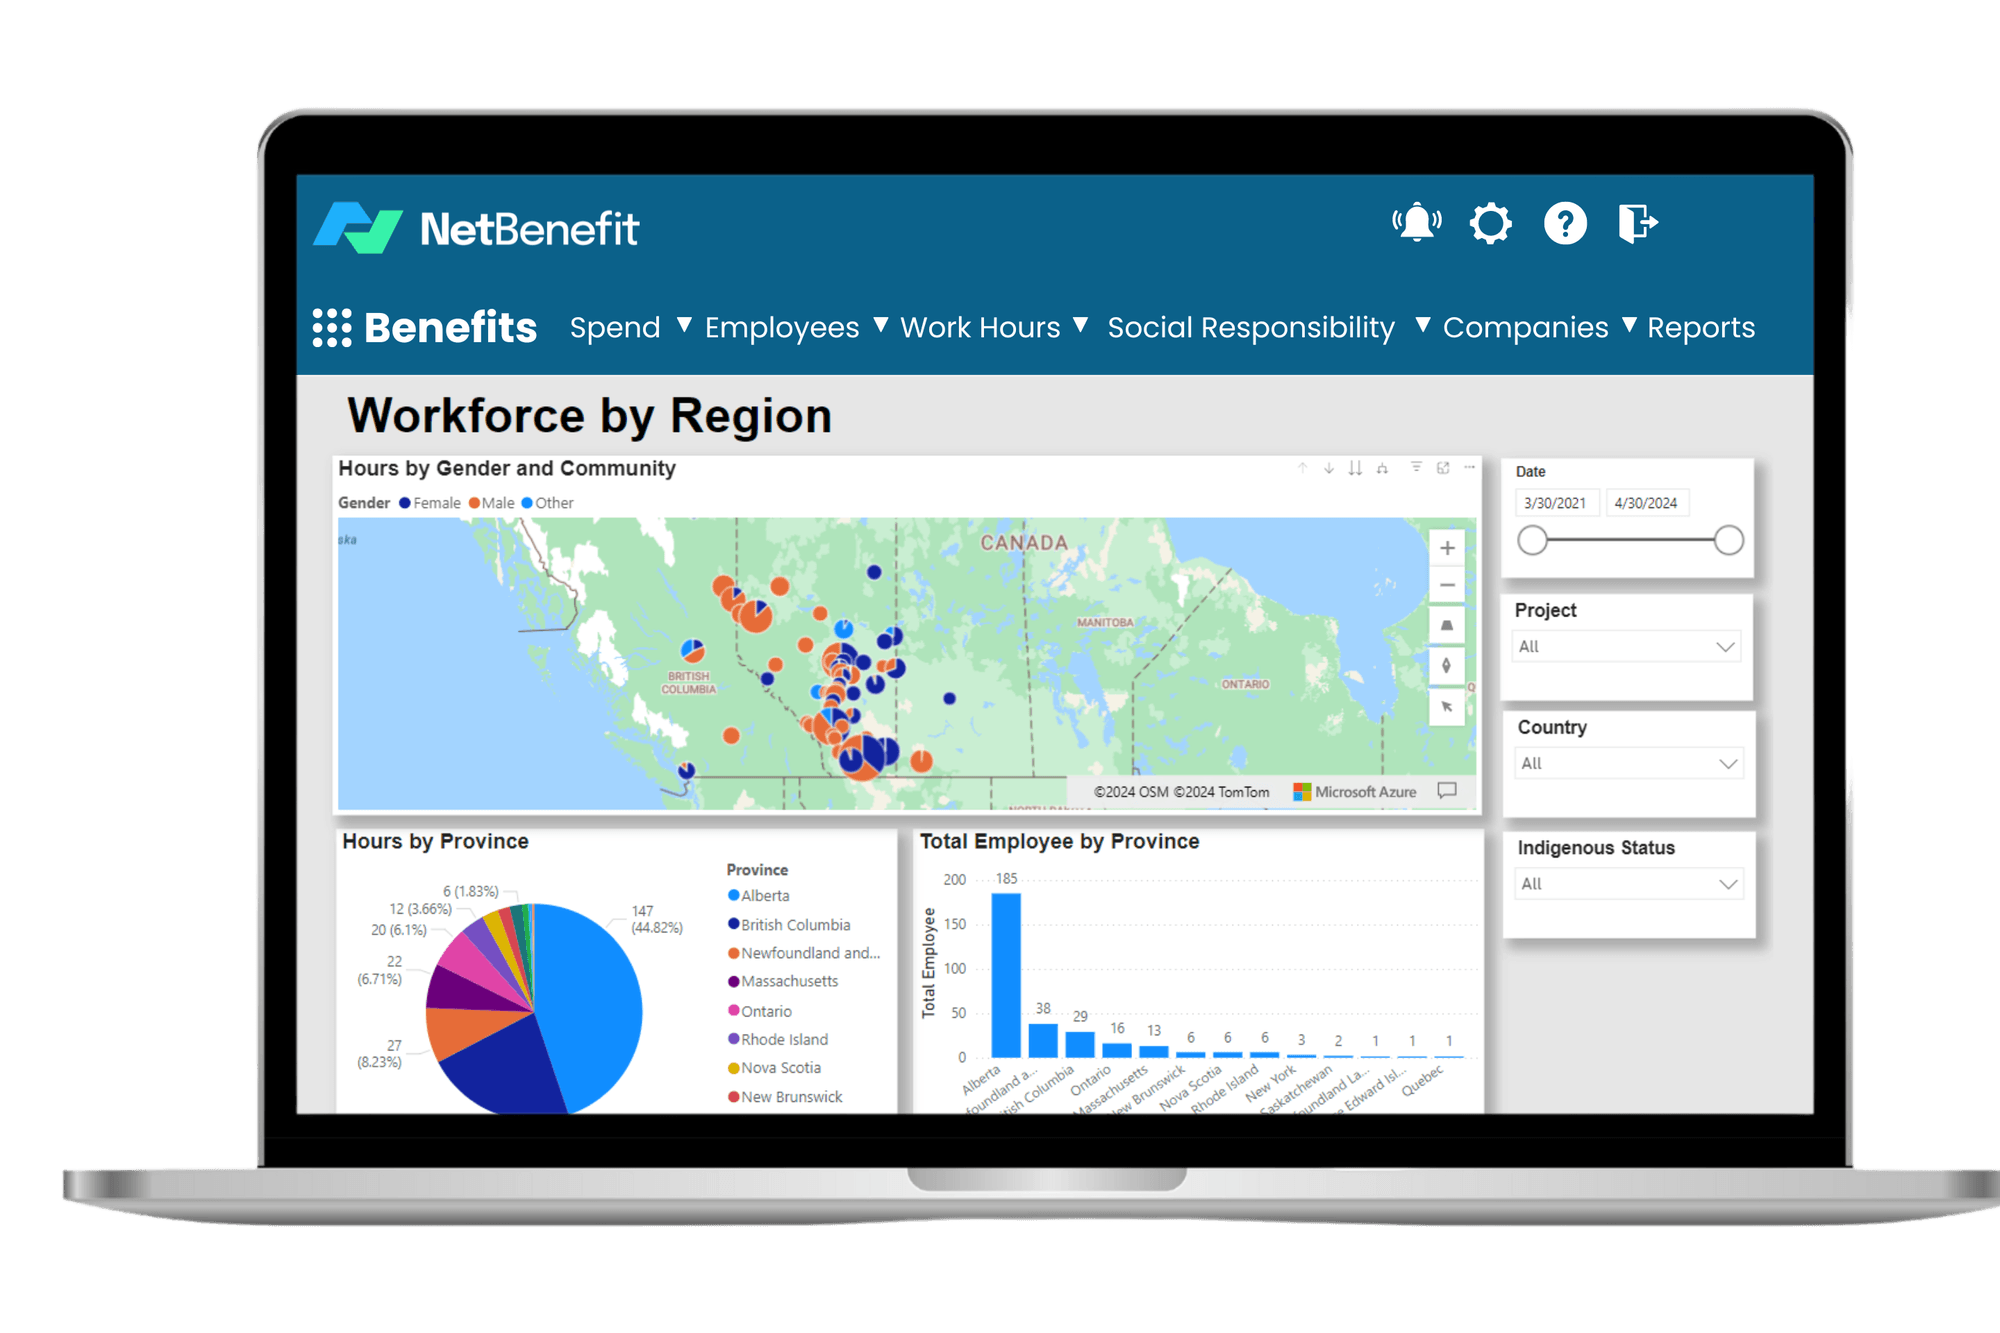Toggle the Female gender legend item

432,503
